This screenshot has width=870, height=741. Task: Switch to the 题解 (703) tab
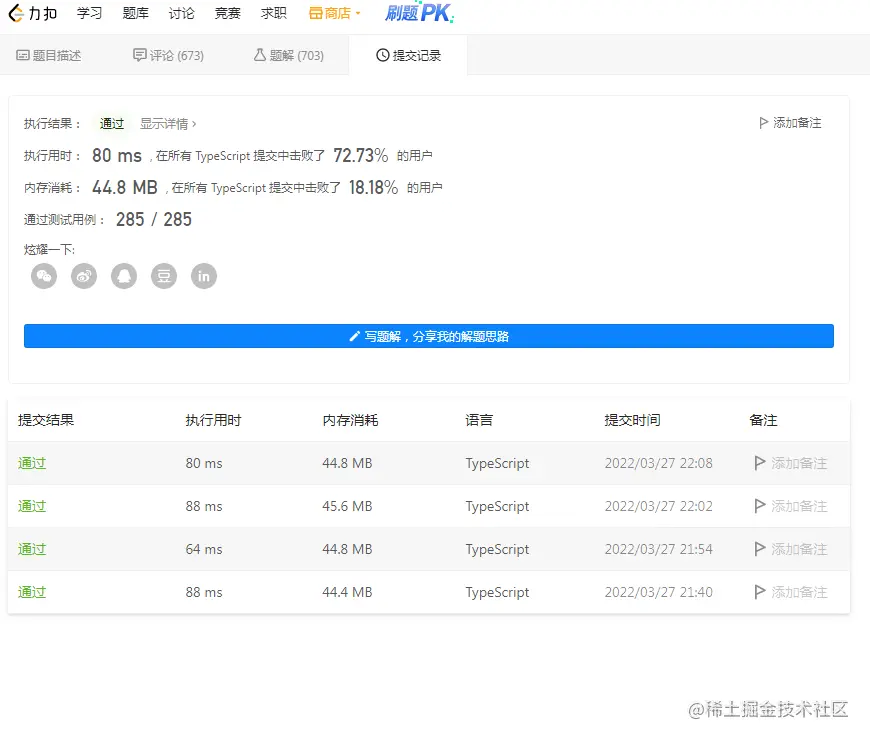(x=289, y=55)
